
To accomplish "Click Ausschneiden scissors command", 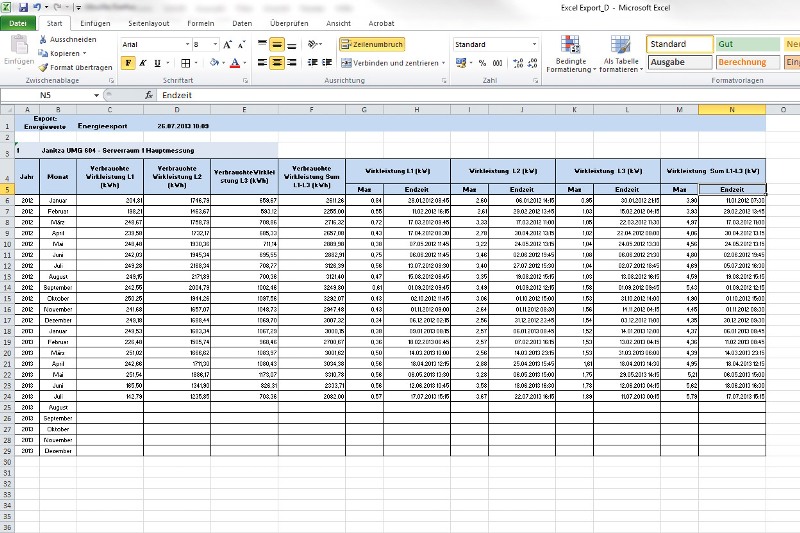I will coord(67,39).
